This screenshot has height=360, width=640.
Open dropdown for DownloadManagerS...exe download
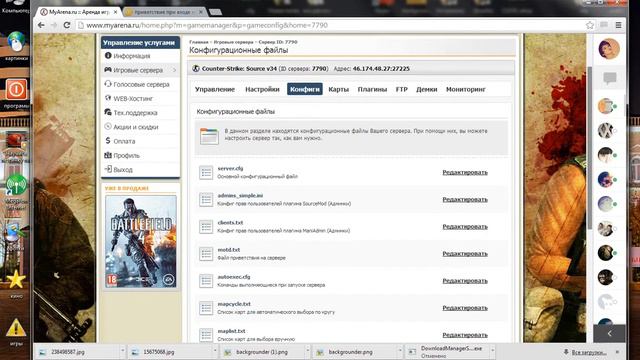492,351
